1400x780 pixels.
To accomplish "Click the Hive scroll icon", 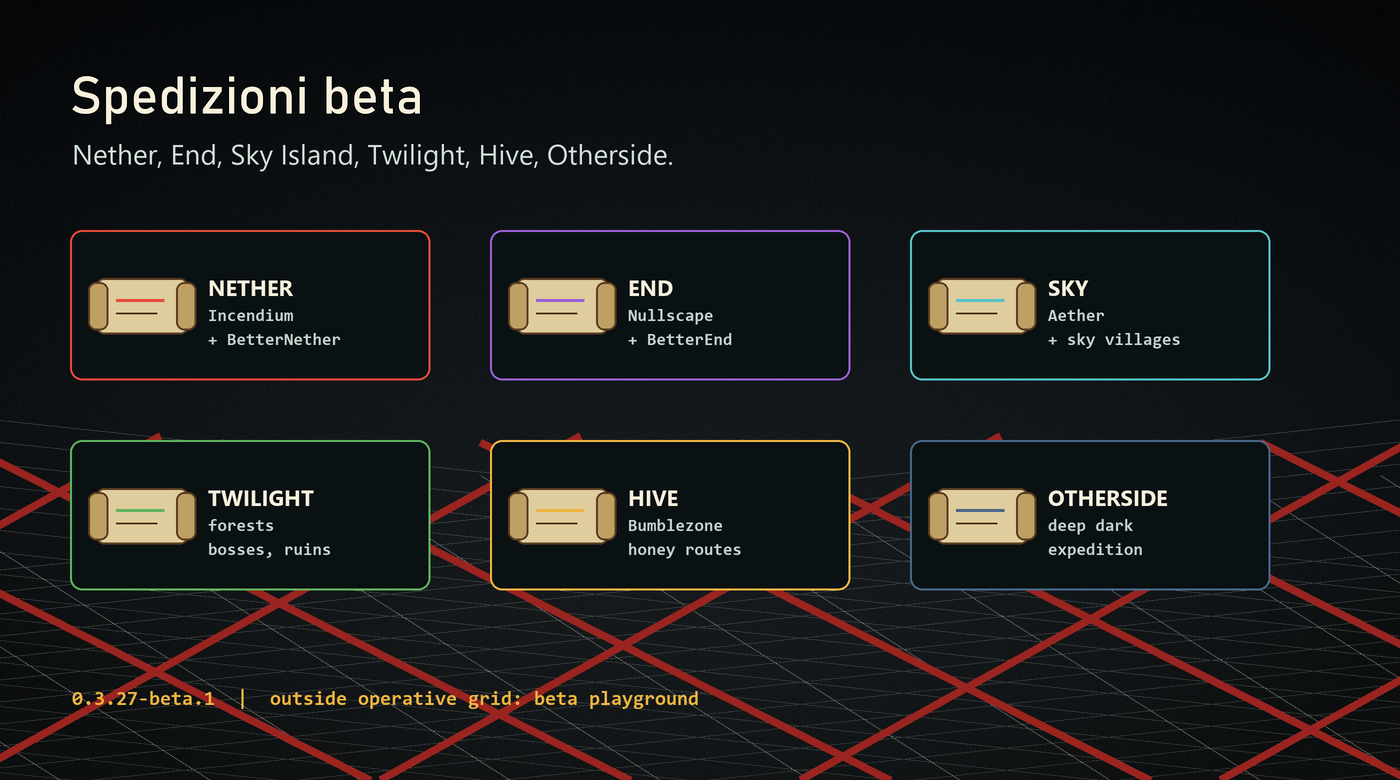I will tap(562, 516).
